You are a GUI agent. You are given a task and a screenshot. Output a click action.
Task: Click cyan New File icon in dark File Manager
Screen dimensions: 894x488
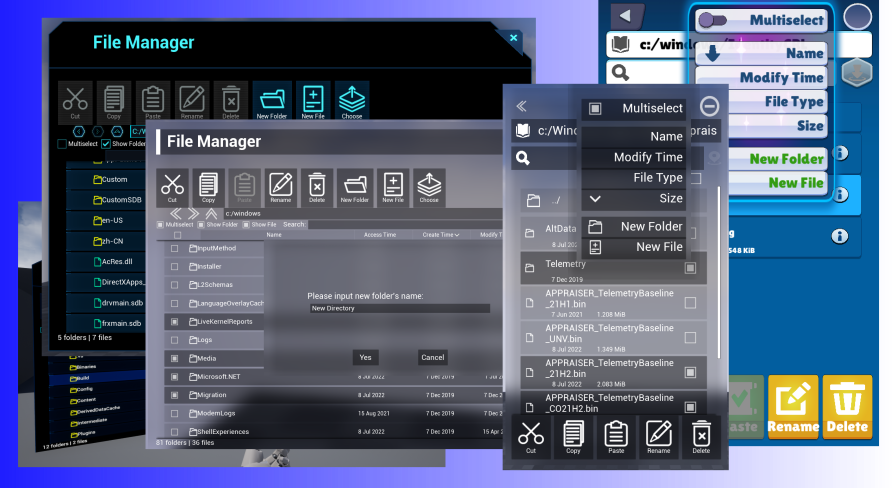[x=312, y=101]
